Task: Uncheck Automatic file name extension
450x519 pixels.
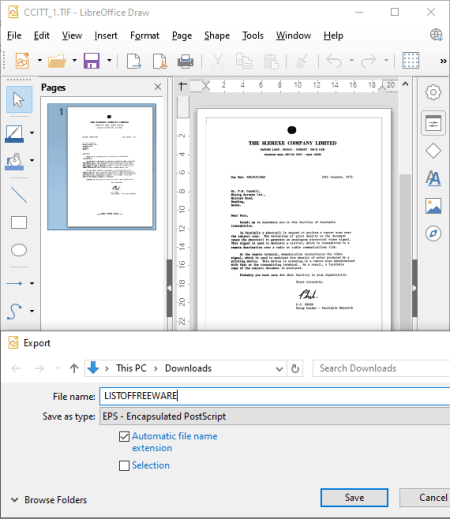Action: (124, 436)
